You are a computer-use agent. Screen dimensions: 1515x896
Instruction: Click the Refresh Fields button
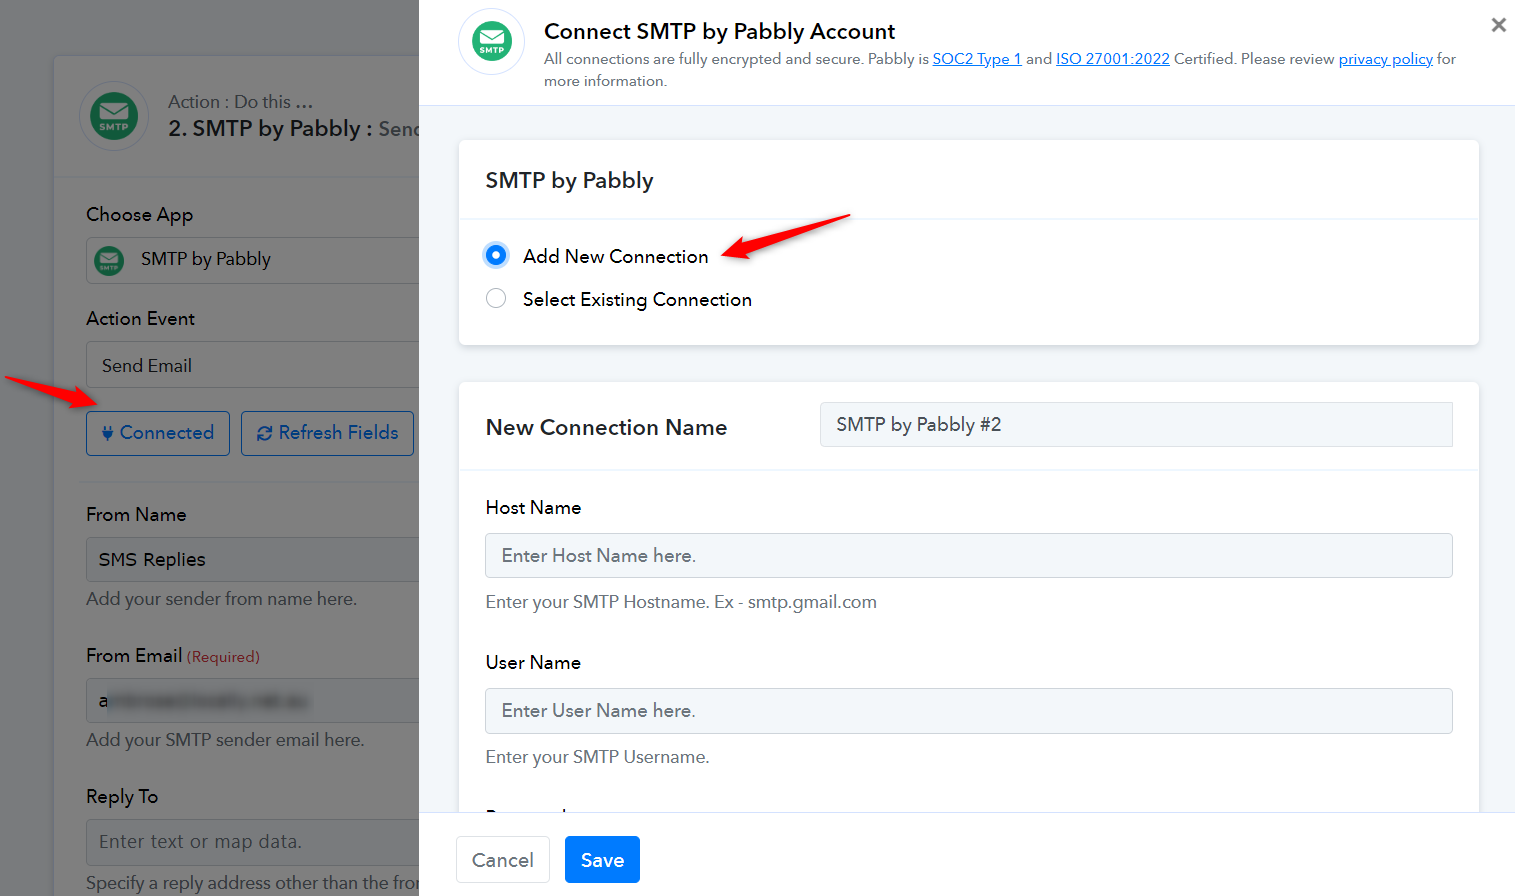(327, 433)
